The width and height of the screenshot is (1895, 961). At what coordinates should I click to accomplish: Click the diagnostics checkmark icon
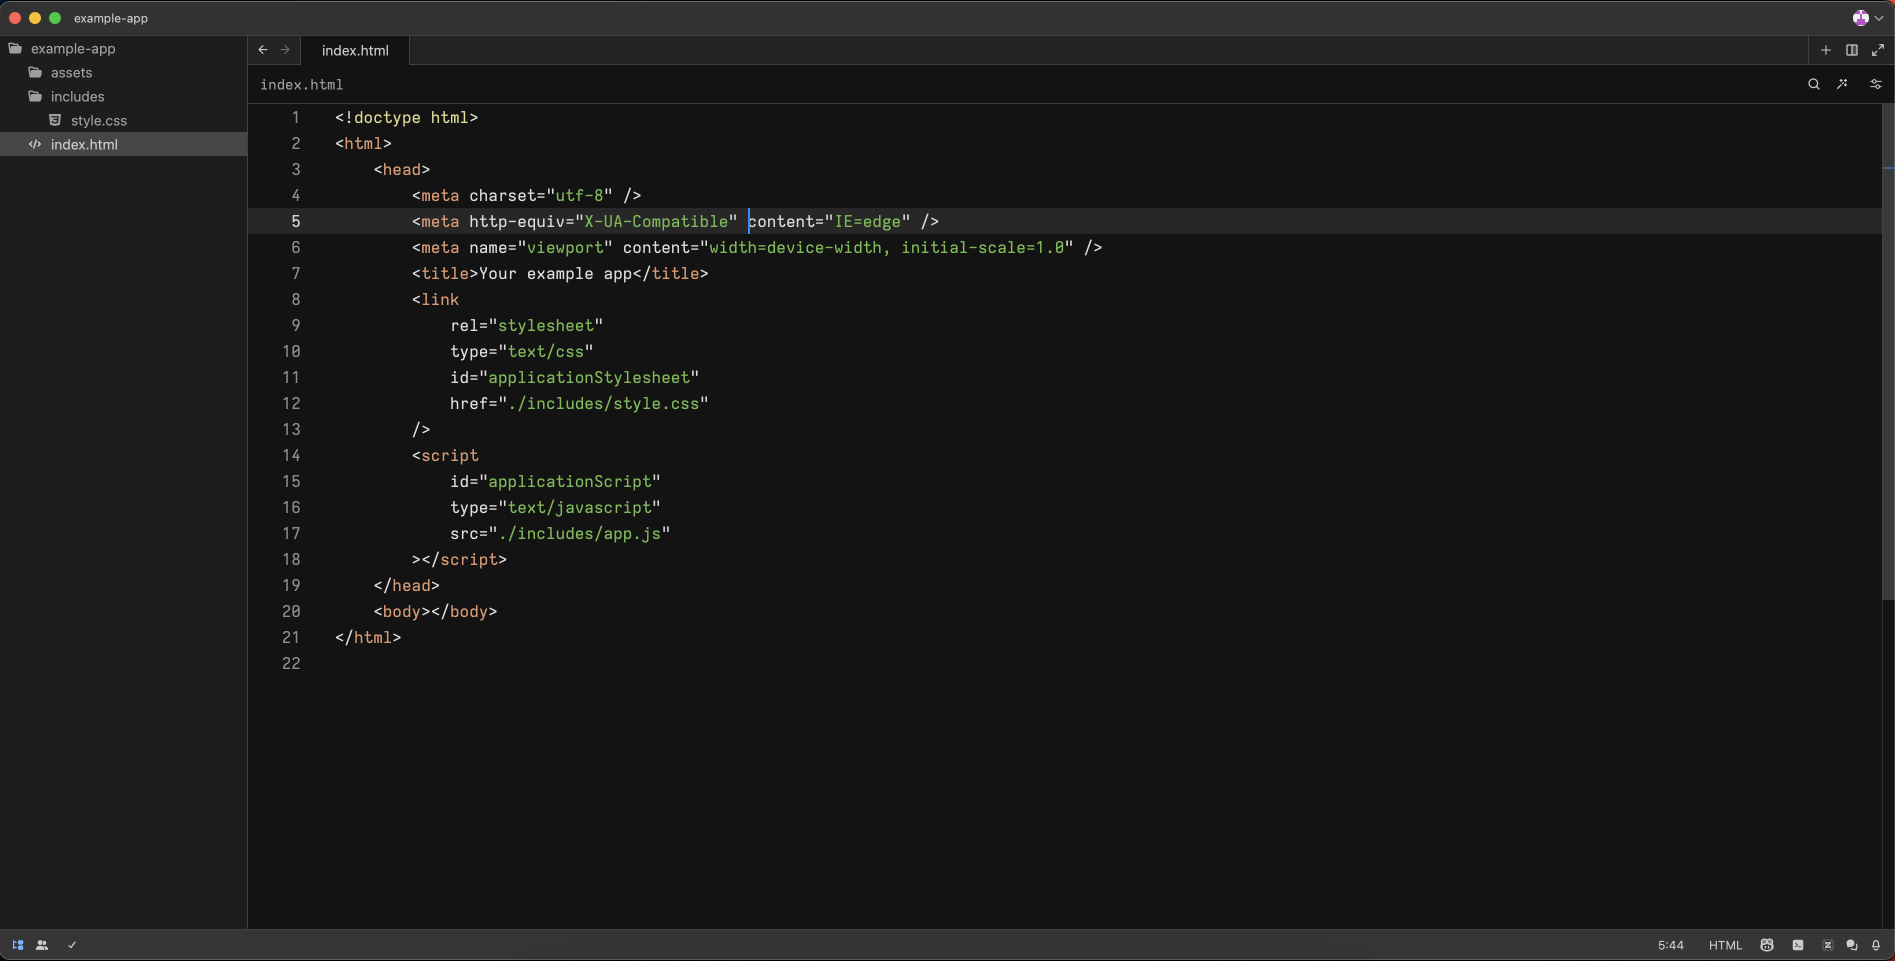[x=72, y=945]
